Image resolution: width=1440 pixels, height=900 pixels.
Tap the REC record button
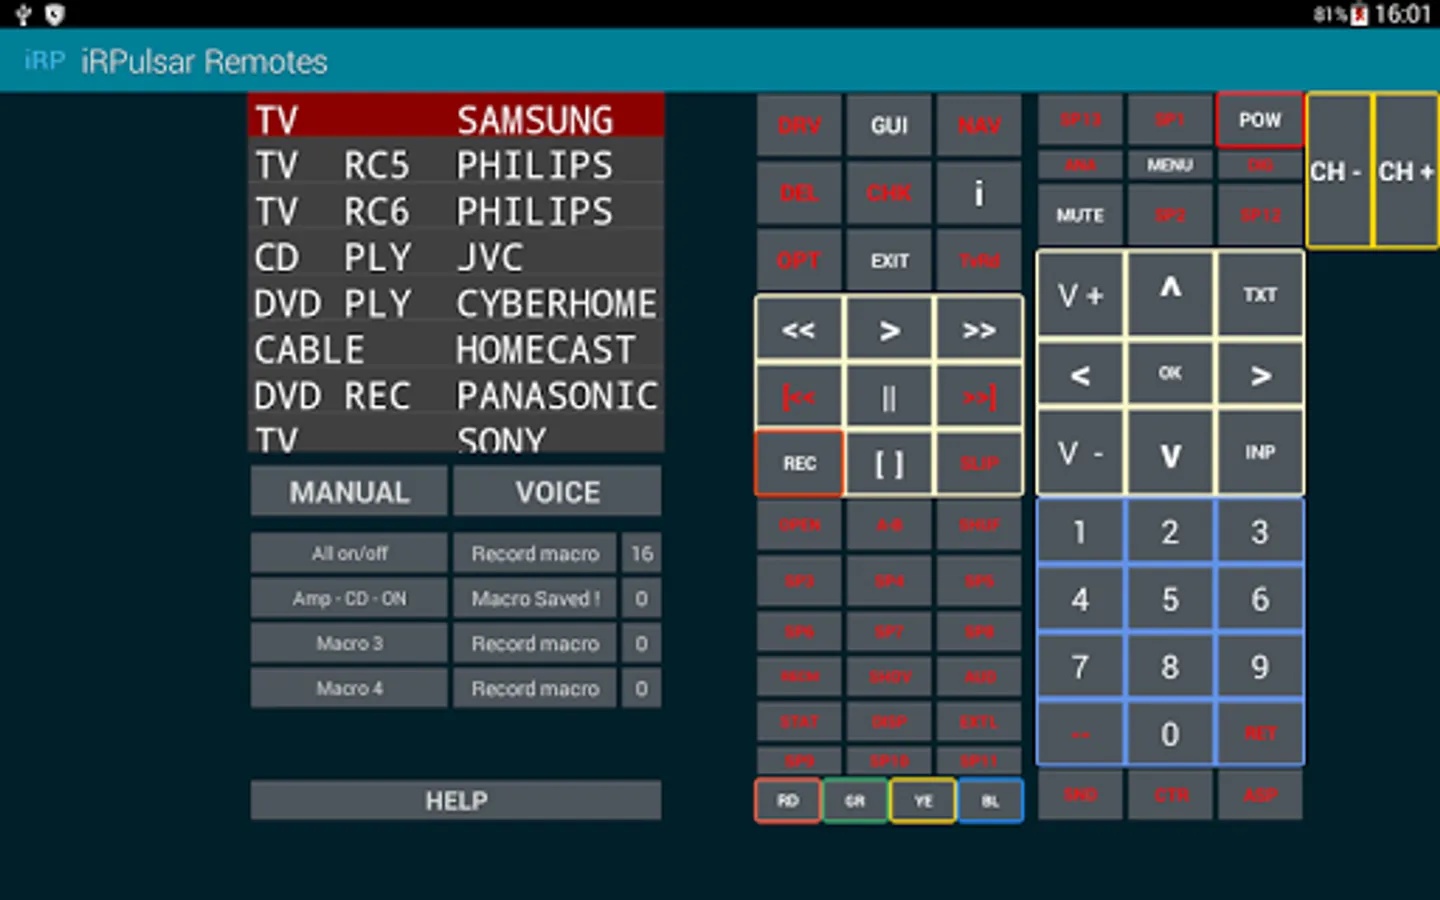[x=799, y=463]
